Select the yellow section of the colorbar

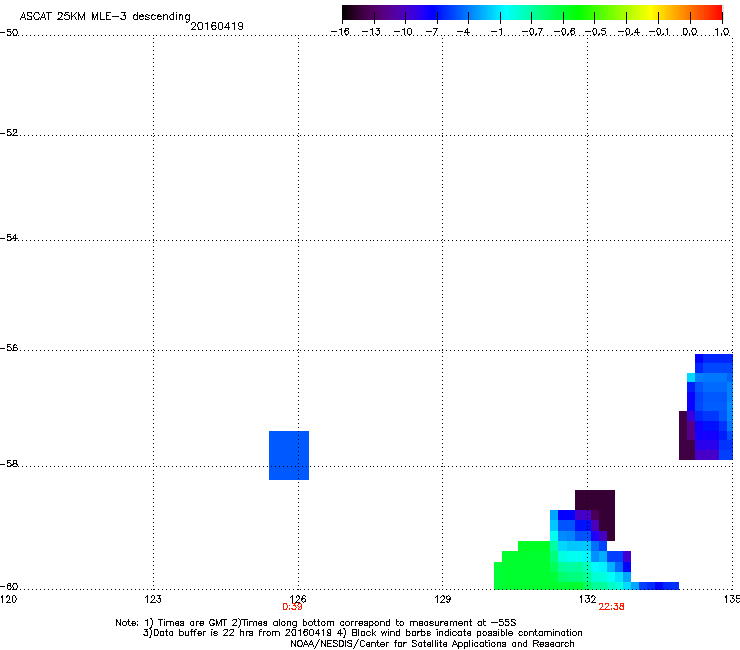click(654, 13)
